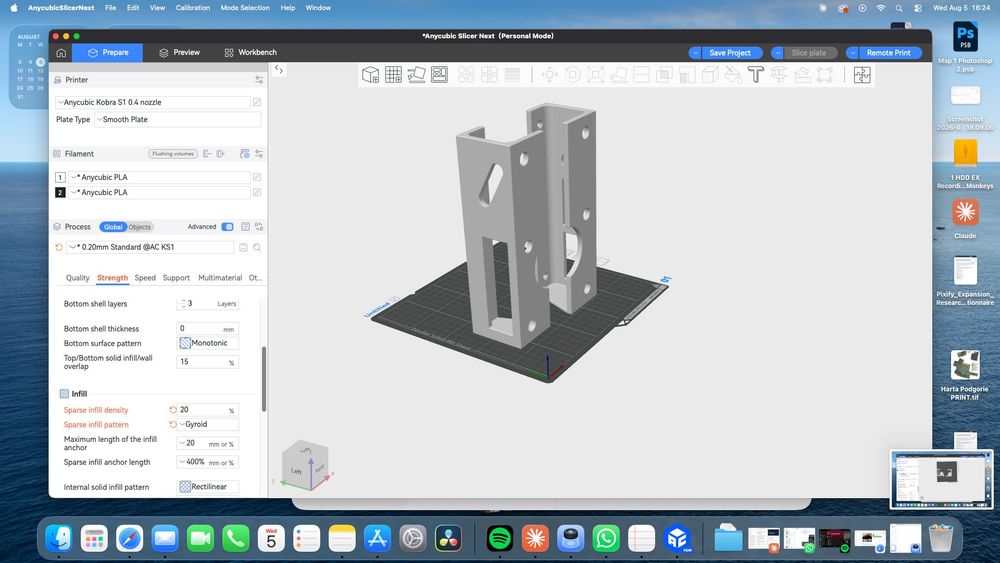Open filament 1 Anycubic PLA dropdown
Screen dimensions: 1000x563
coord(159,177)
